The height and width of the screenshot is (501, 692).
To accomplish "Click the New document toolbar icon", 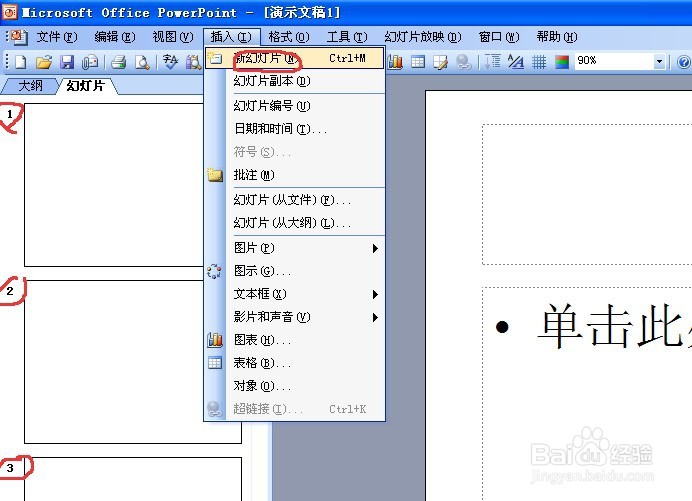I will click(21, 62).
